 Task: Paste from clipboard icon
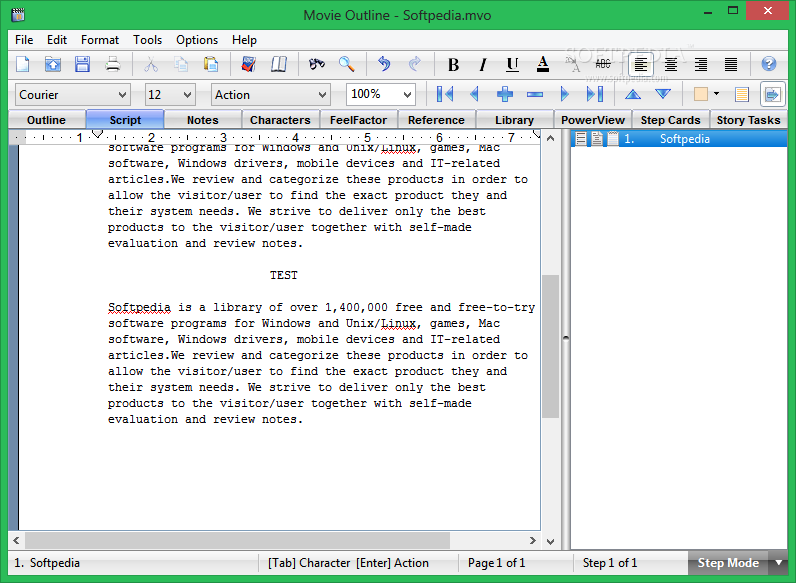pos(211,64)
